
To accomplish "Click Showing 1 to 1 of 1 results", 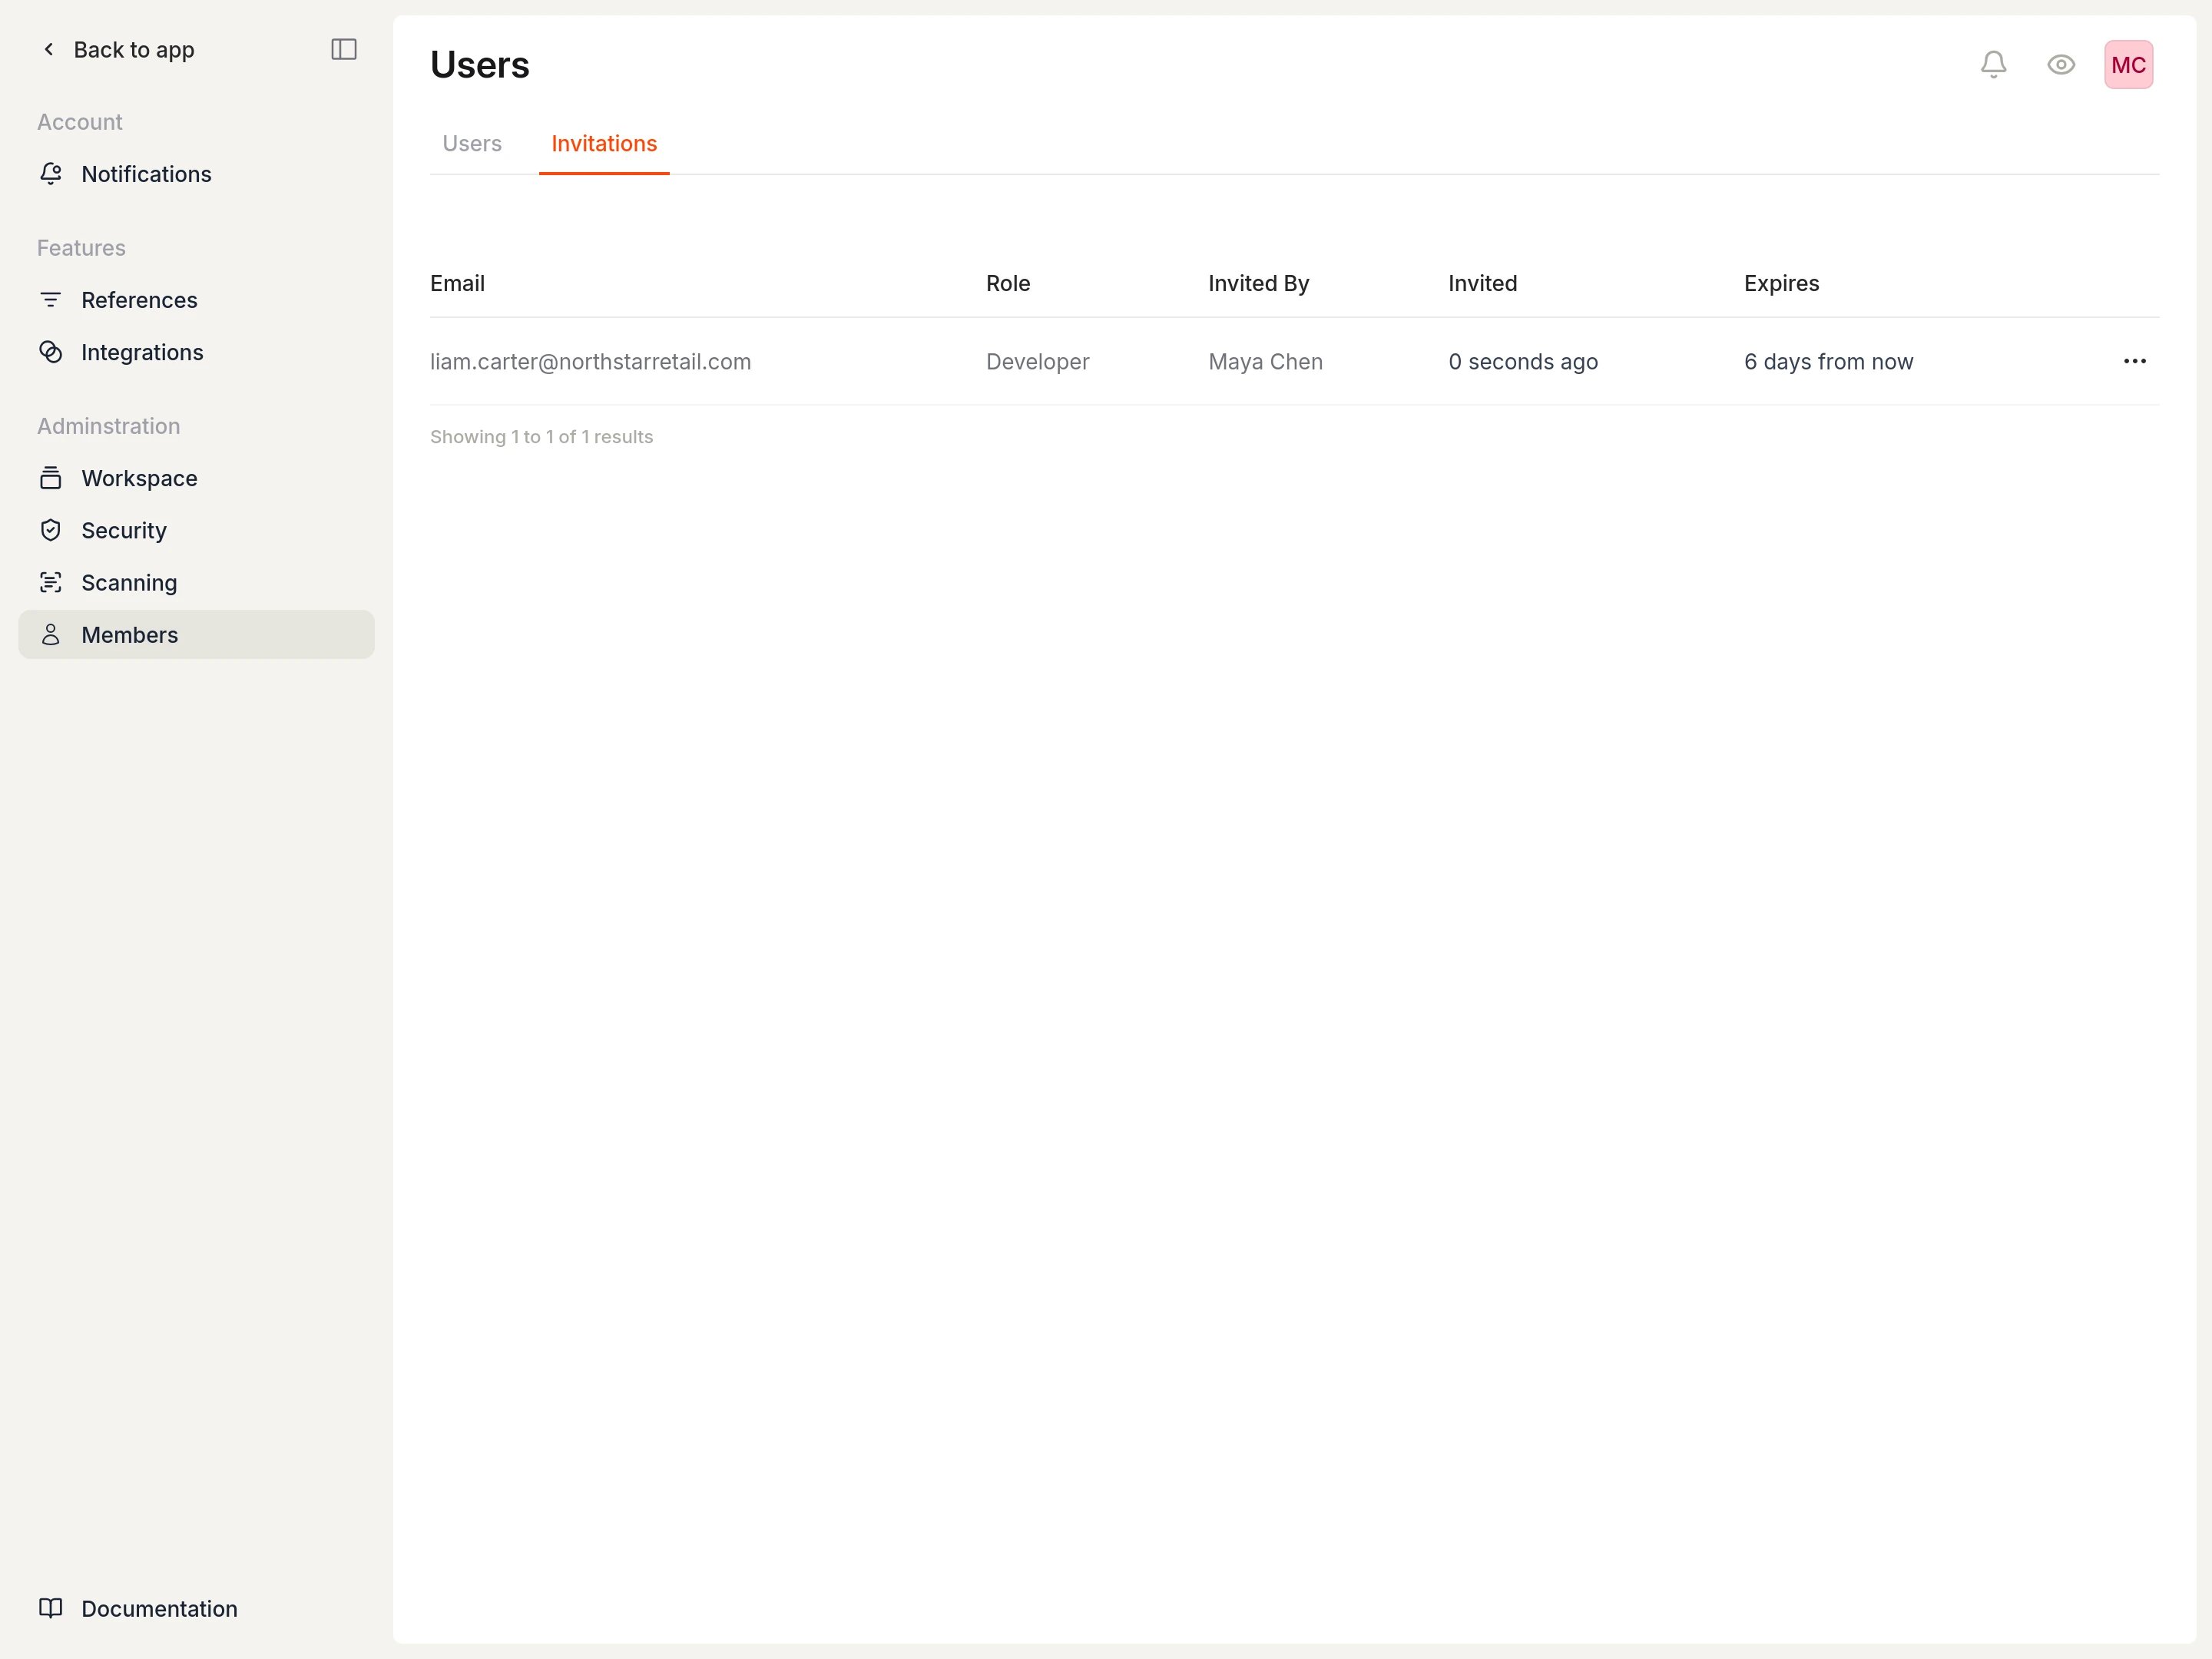I will (541, 437).
